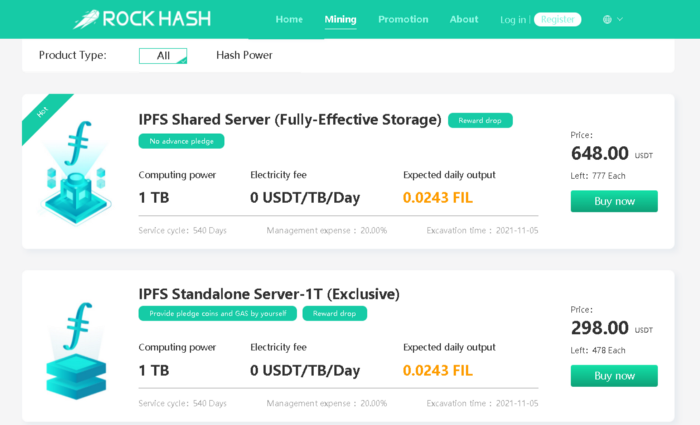Open the Promotion menu item
This screenshot has width=700, height=425.
click(403, 19)
